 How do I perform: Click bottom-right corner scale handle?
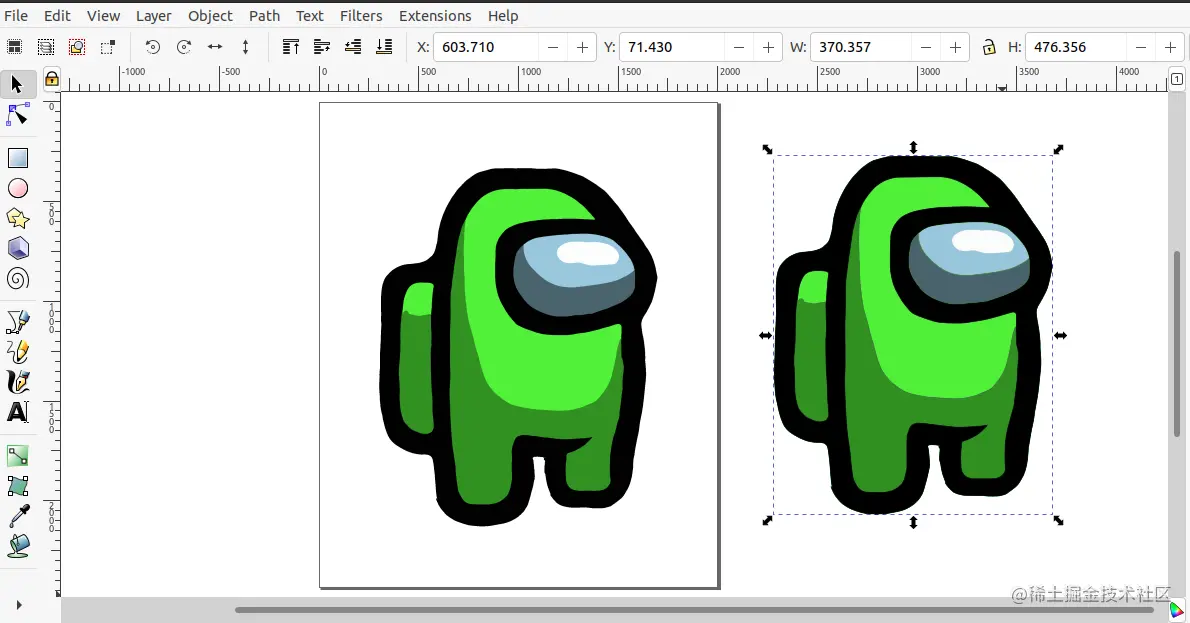tap(1059, 521)
